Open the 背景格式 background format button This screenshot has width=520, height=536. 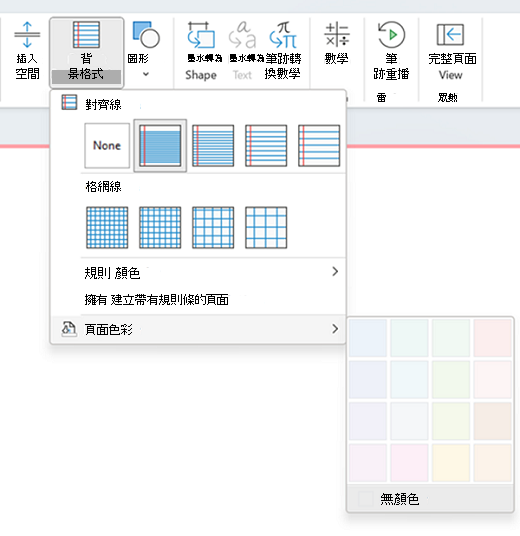(86, 52)
